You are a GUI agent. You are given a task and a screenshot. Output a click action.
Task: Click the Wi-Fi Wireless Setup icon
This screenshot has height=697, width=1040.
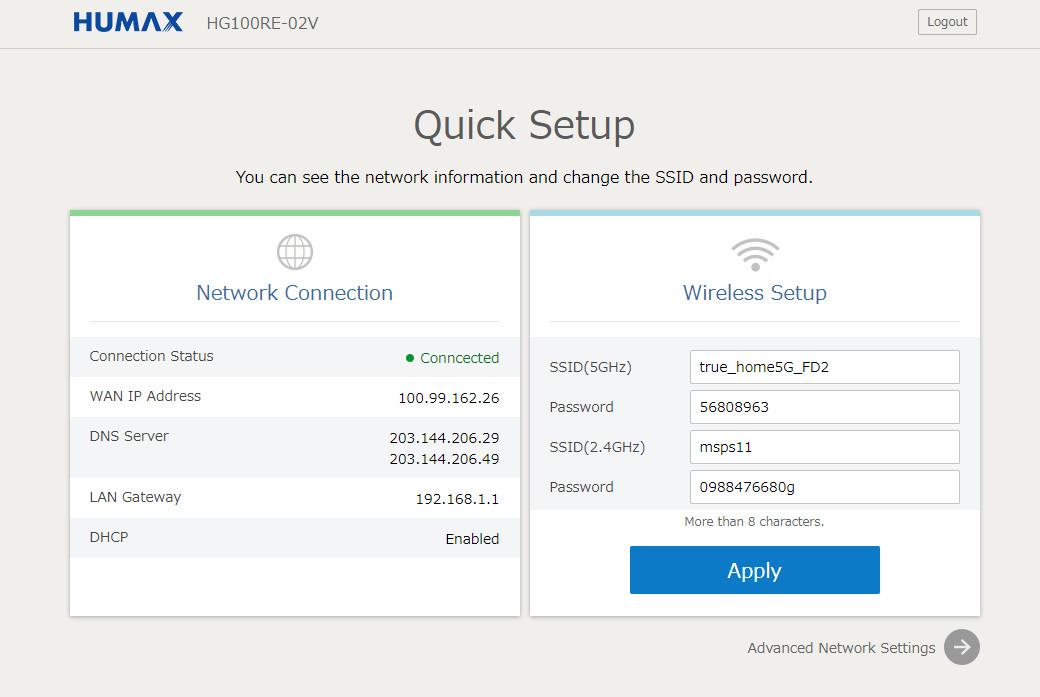click(755, 255)
